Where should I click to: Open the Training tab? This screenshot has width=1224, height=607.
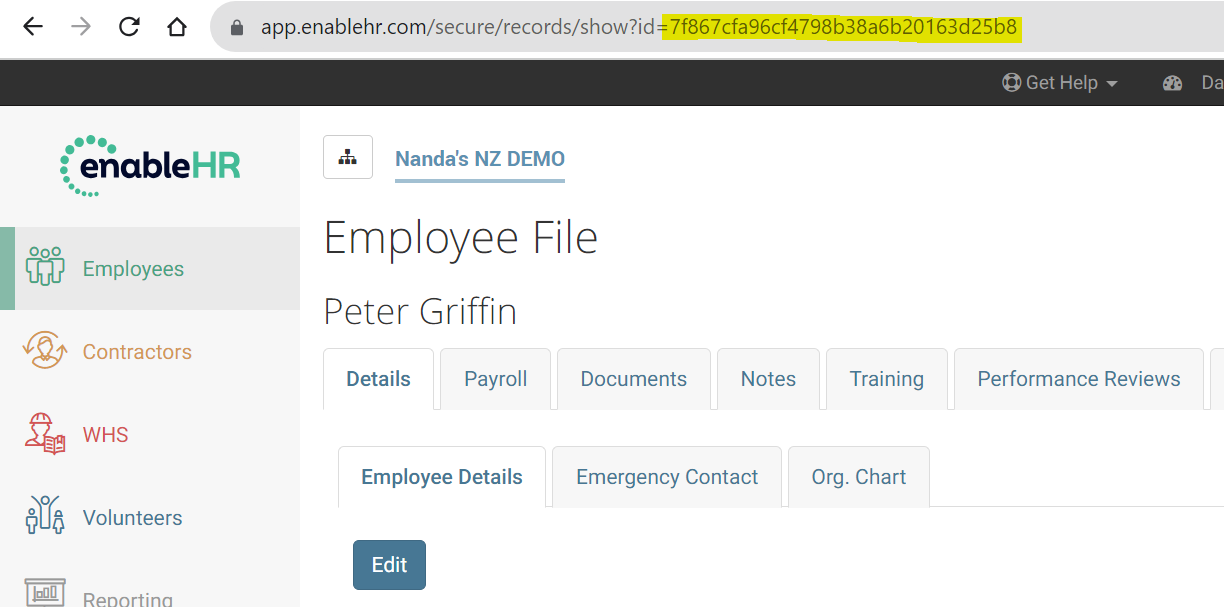pos(887,379)
